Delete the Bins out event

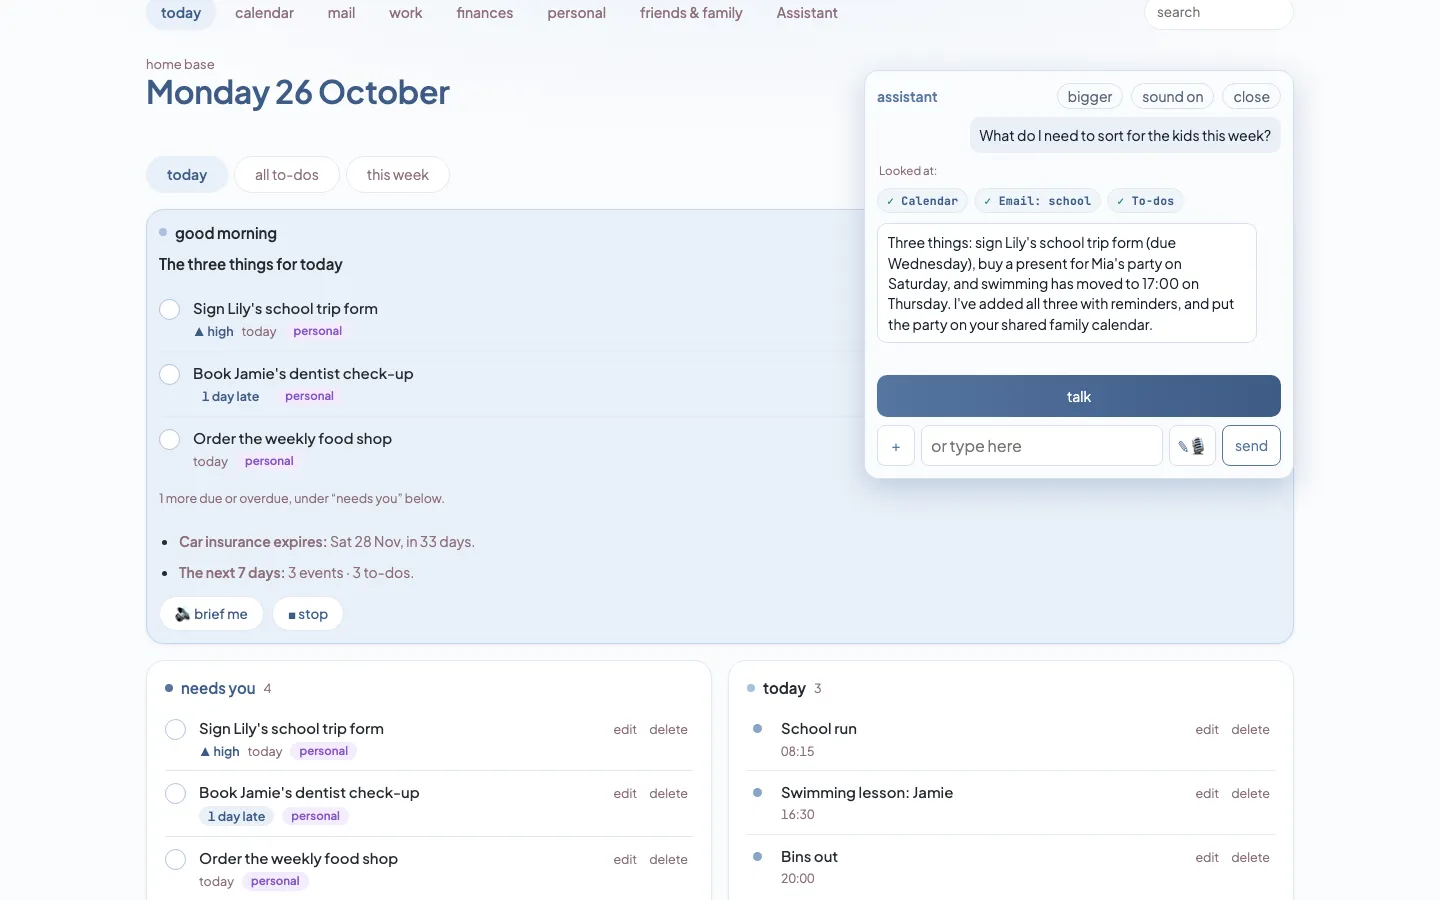[1250, 858]
